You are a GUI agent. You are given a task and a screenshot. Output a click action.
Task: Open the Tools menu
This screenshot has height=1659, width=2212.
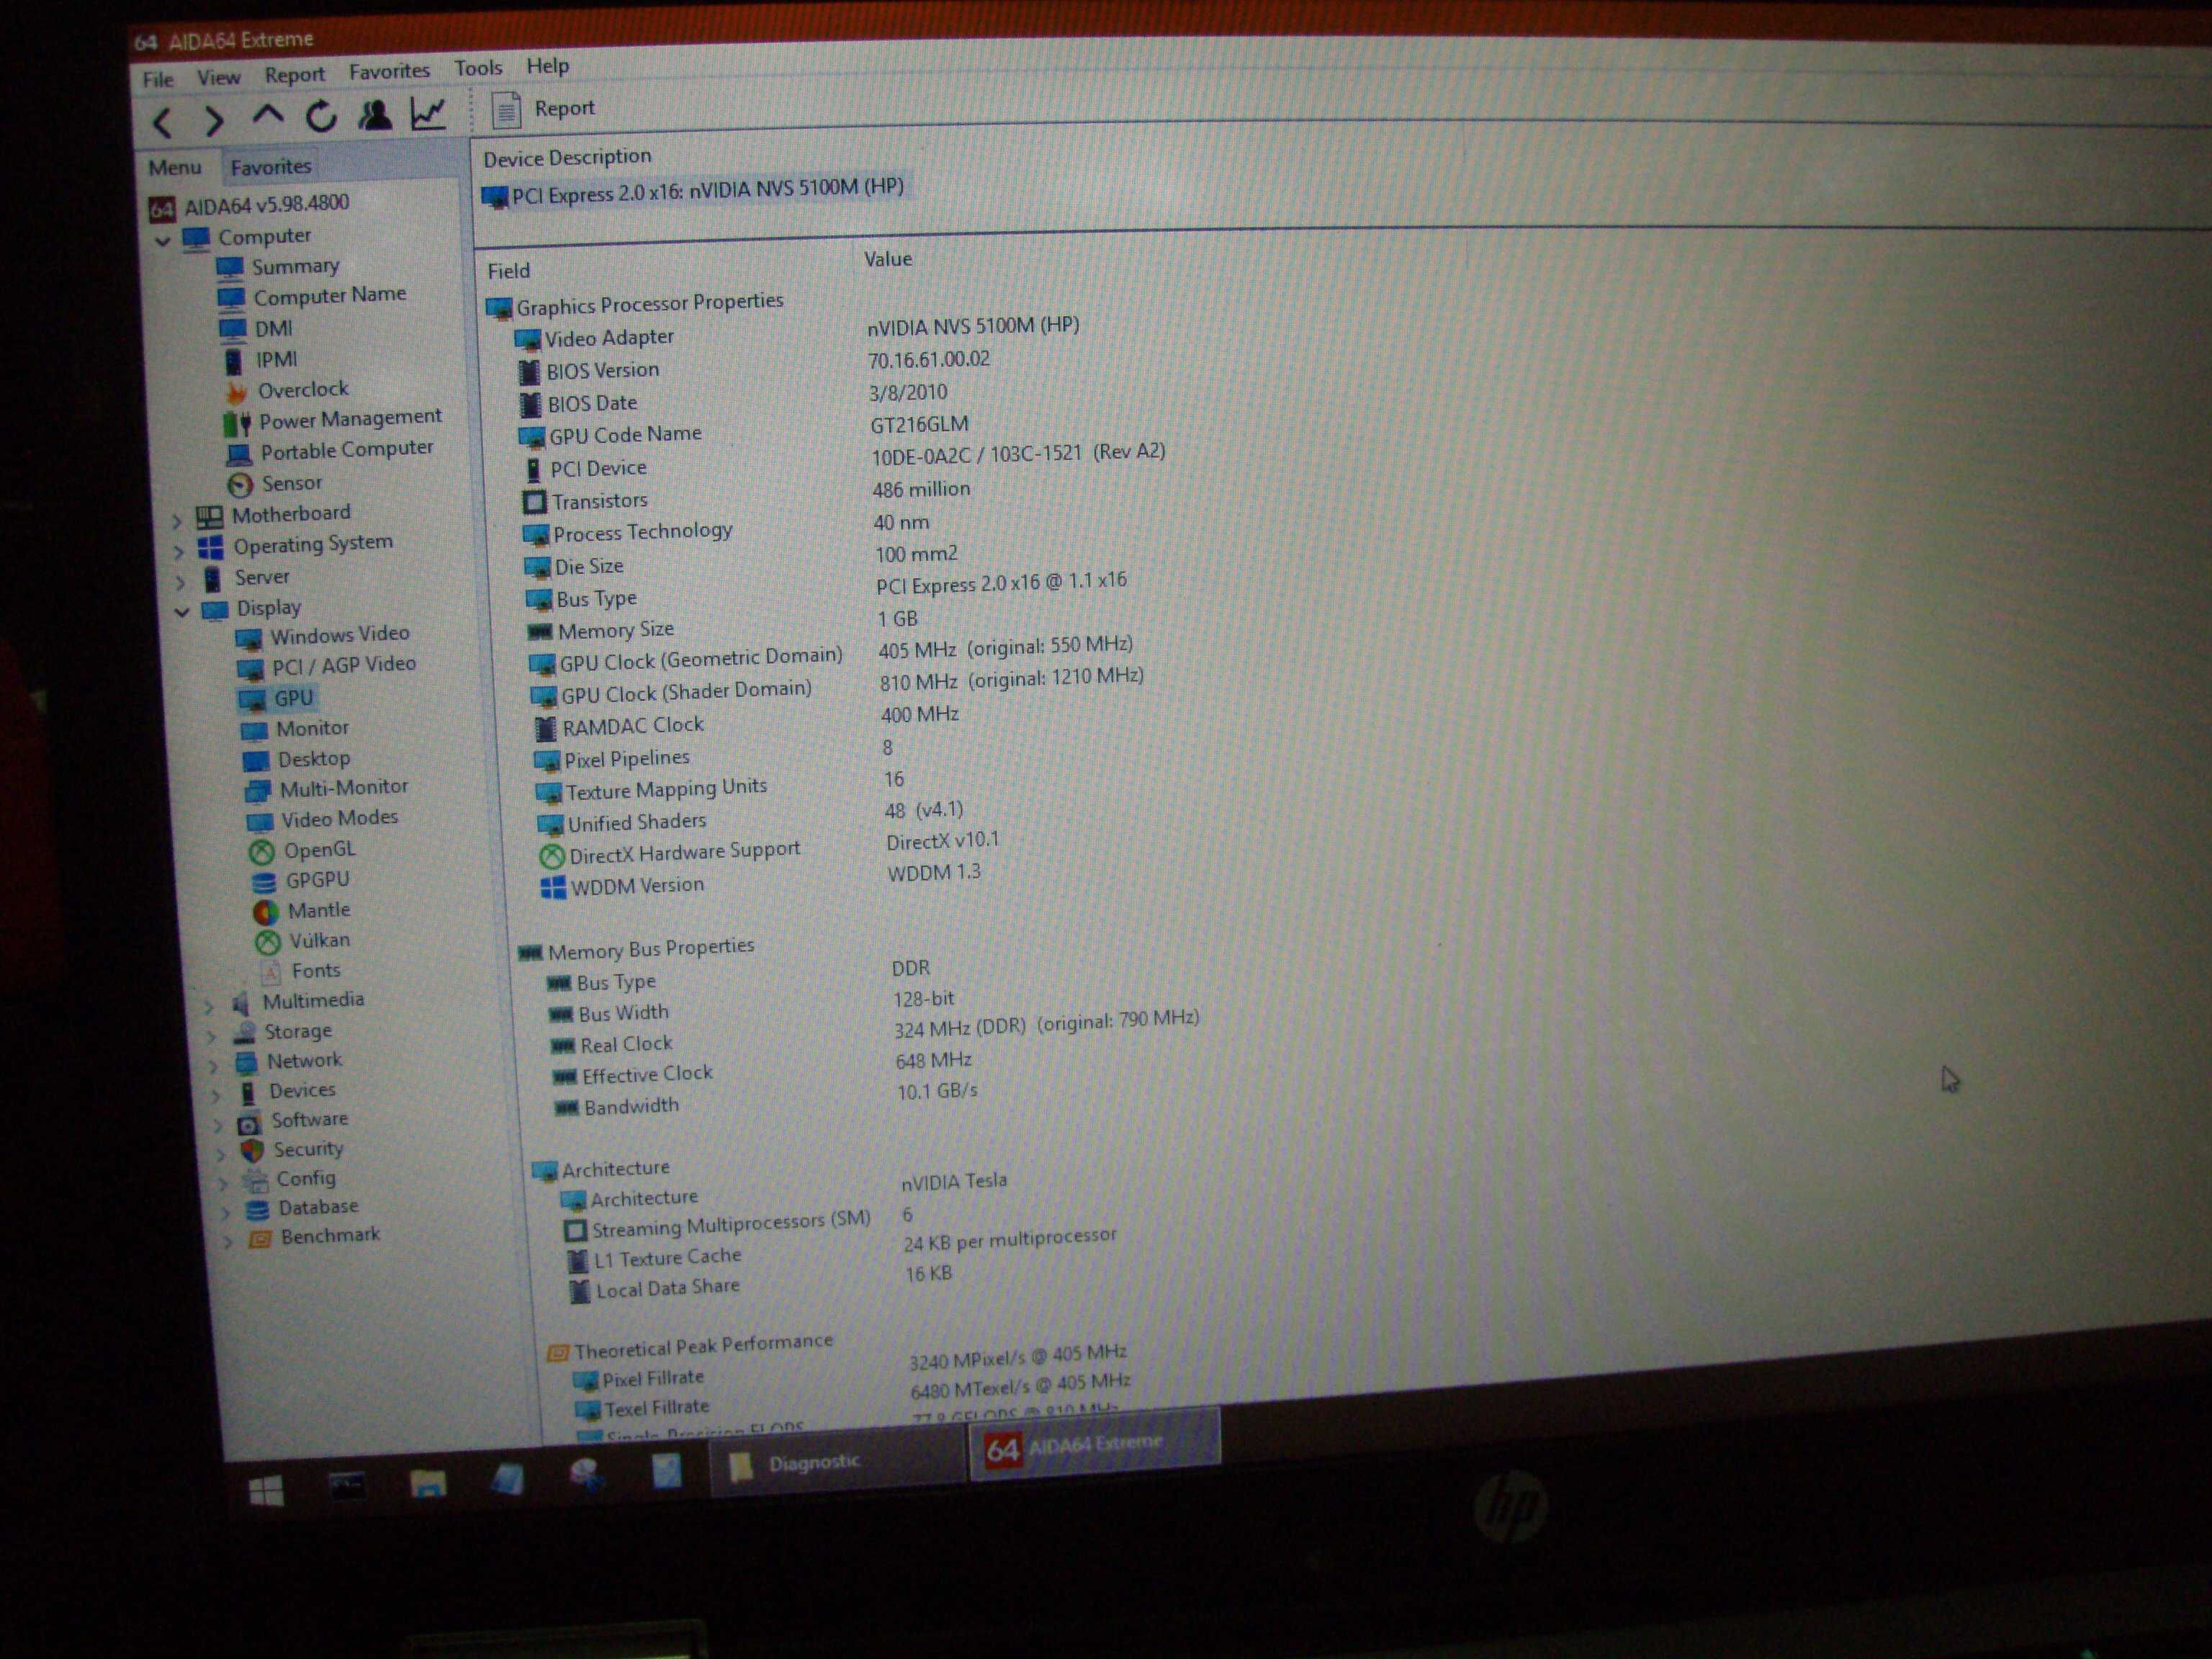pyautogui.click(x=478, y=68)
